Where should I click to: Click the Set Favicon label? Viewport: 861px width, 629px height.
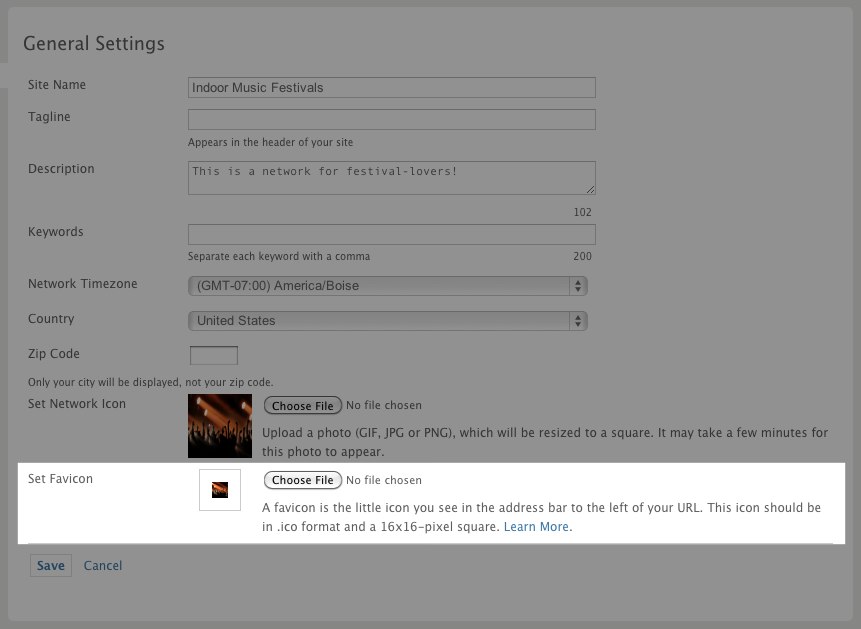(x=60, y=478)
